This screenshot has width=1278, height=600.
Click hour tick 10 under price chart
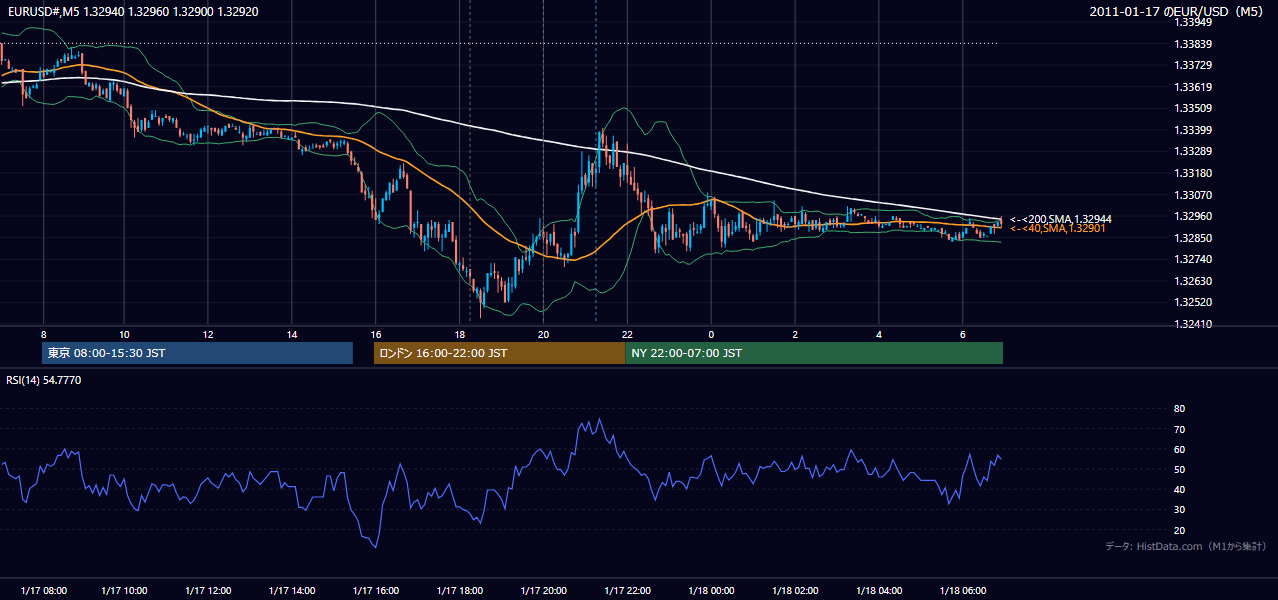(124, 334)
